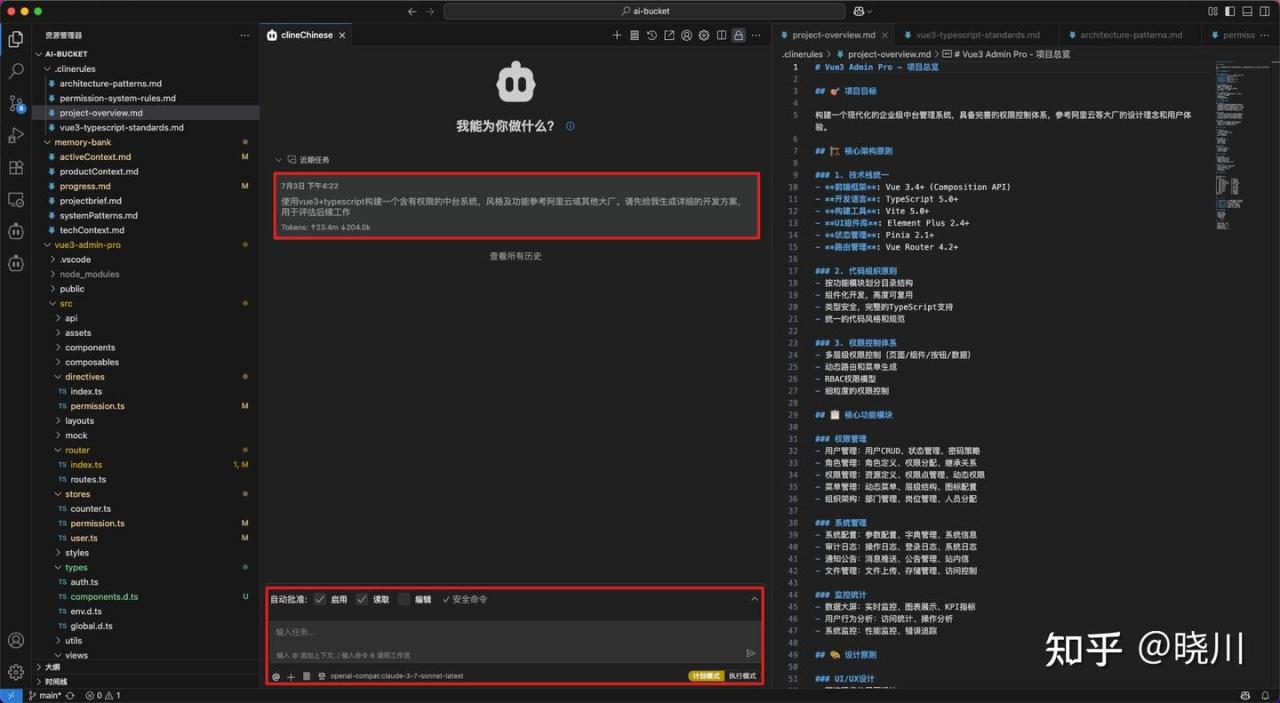Navigate forward with the title bar arrow
The width and height of the screenshot is (1280, 703).
click(430, 11)
